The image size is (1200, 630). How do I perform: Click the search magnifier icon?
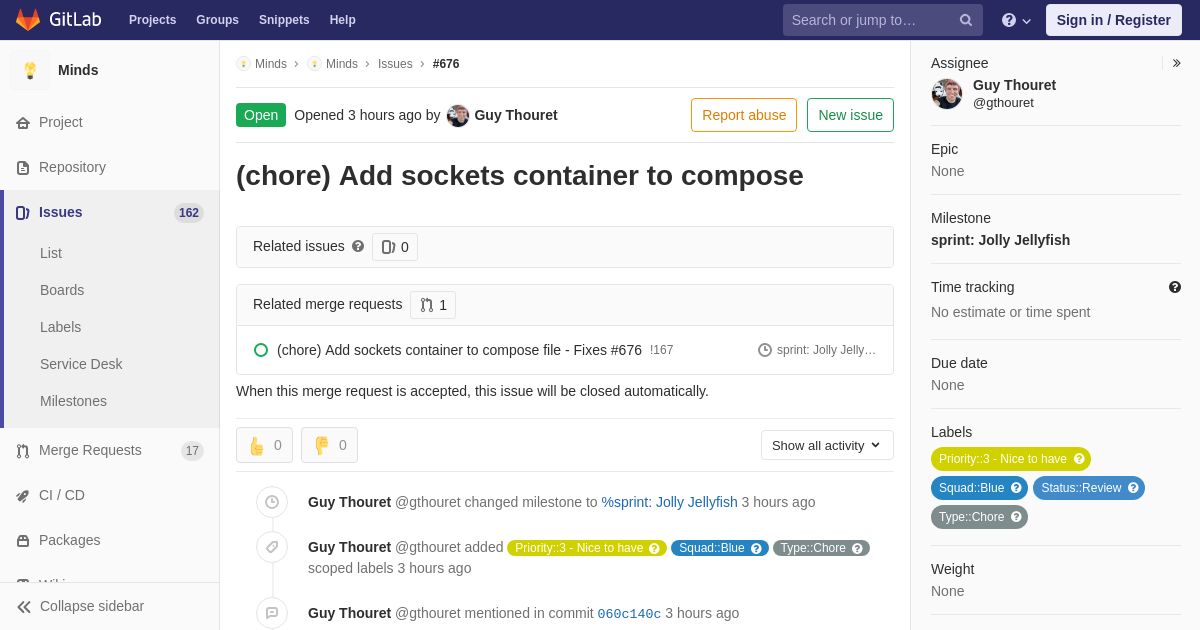click(965, 20)
